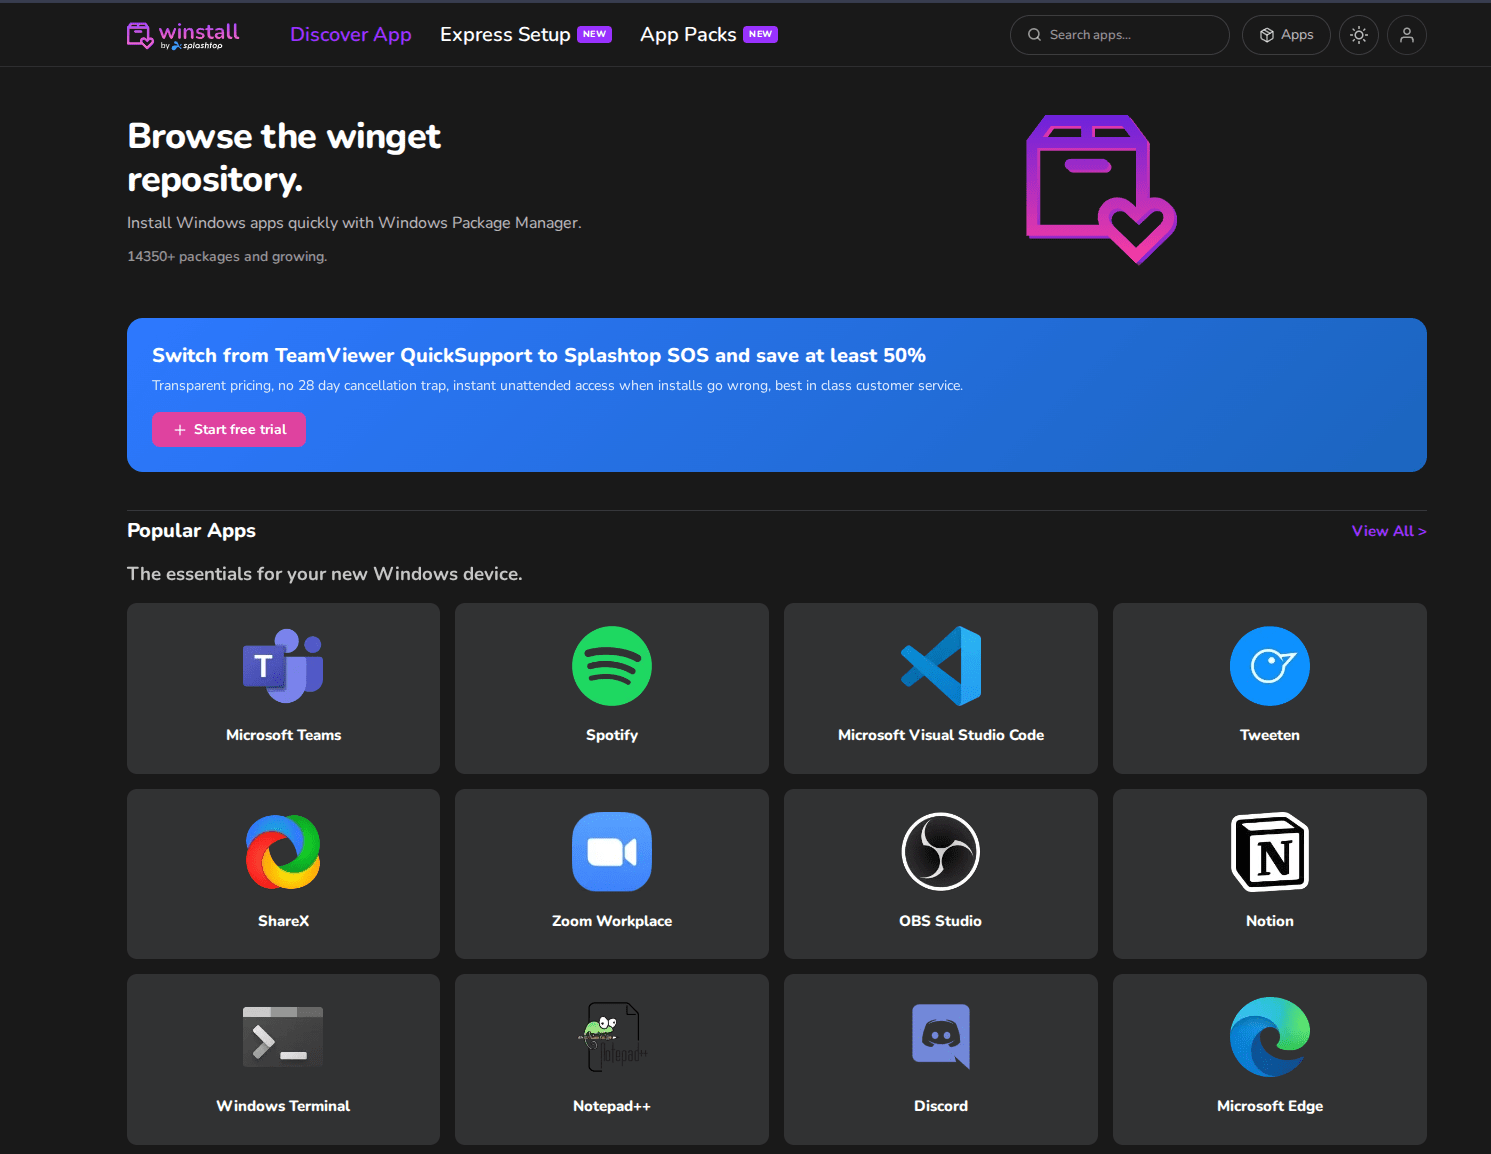Click the Microsoft Teams label
Image resolution: width=1491 pixels, height=1154 pixels.
[283, 735]
